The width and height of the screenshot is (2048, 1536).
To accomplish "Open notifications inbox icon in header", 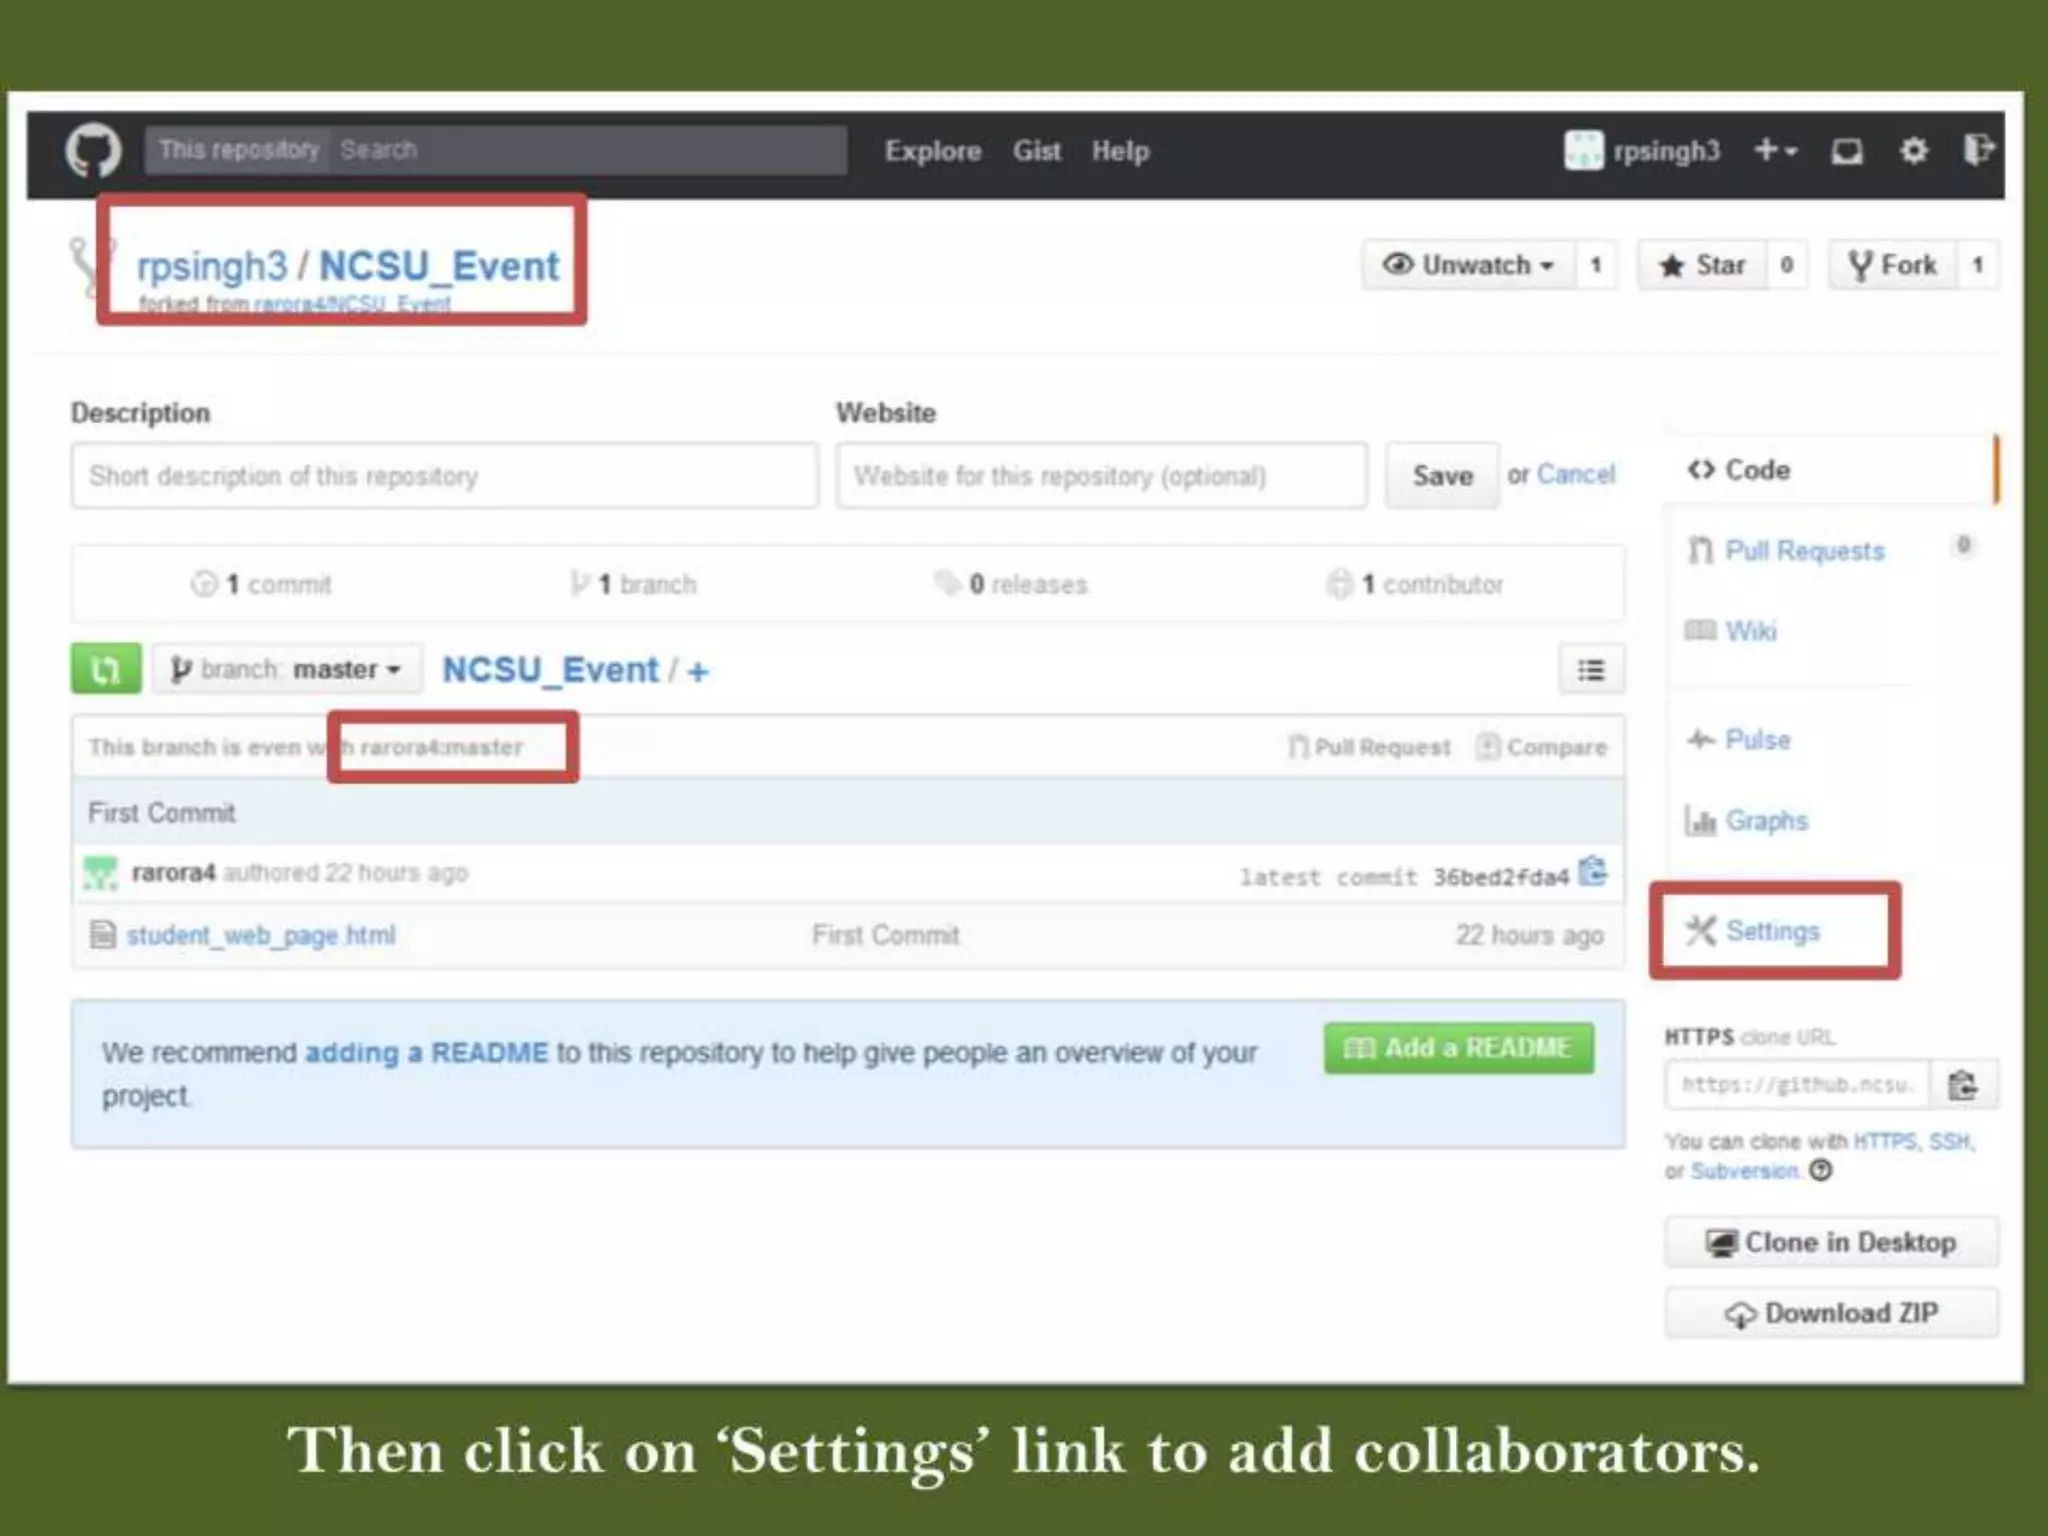I will pos(1846,151).
